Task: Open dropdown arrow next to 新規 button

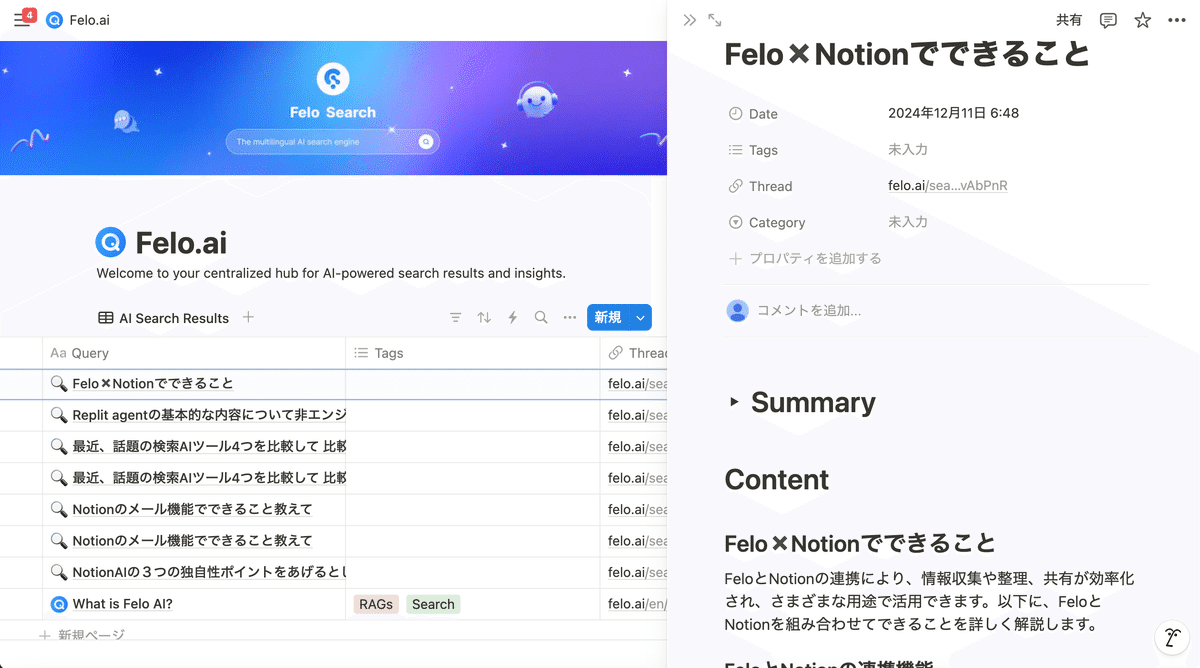Action: [x=640, y=318]
